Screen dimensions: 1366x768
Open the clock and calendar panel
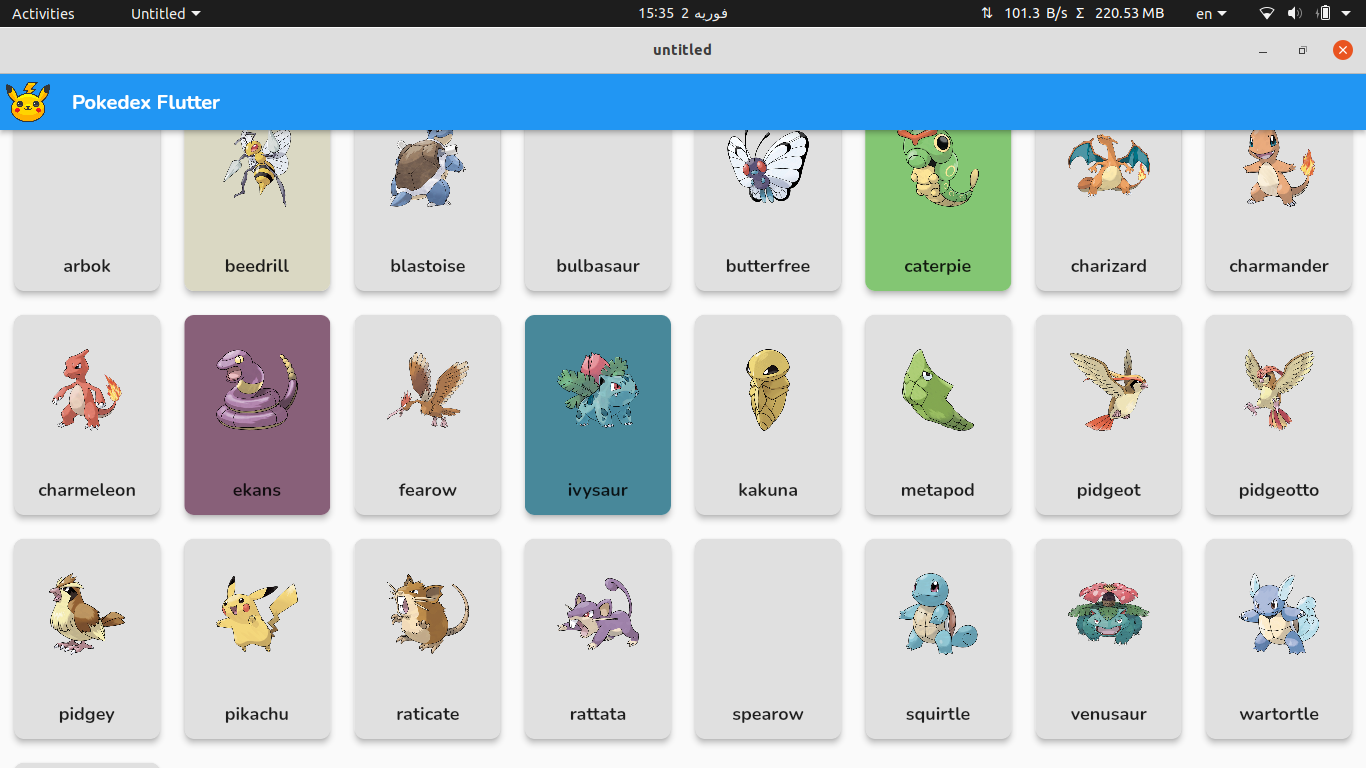click(683, 13)
